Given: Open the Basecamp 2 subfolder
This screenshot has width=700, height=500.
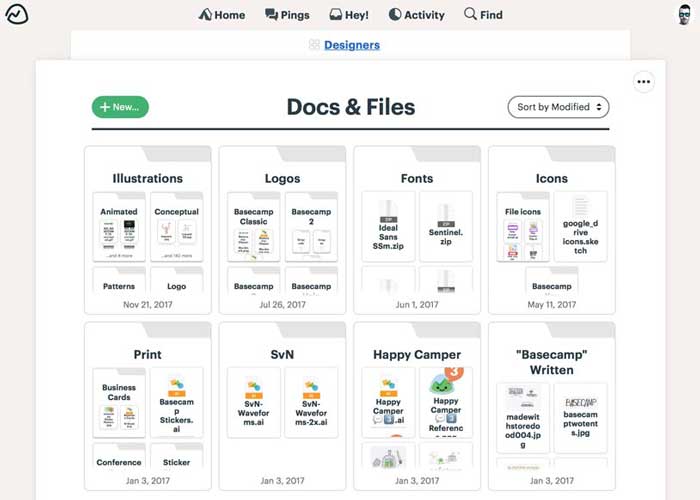Looking at the screenshot, I should point(311,227).
